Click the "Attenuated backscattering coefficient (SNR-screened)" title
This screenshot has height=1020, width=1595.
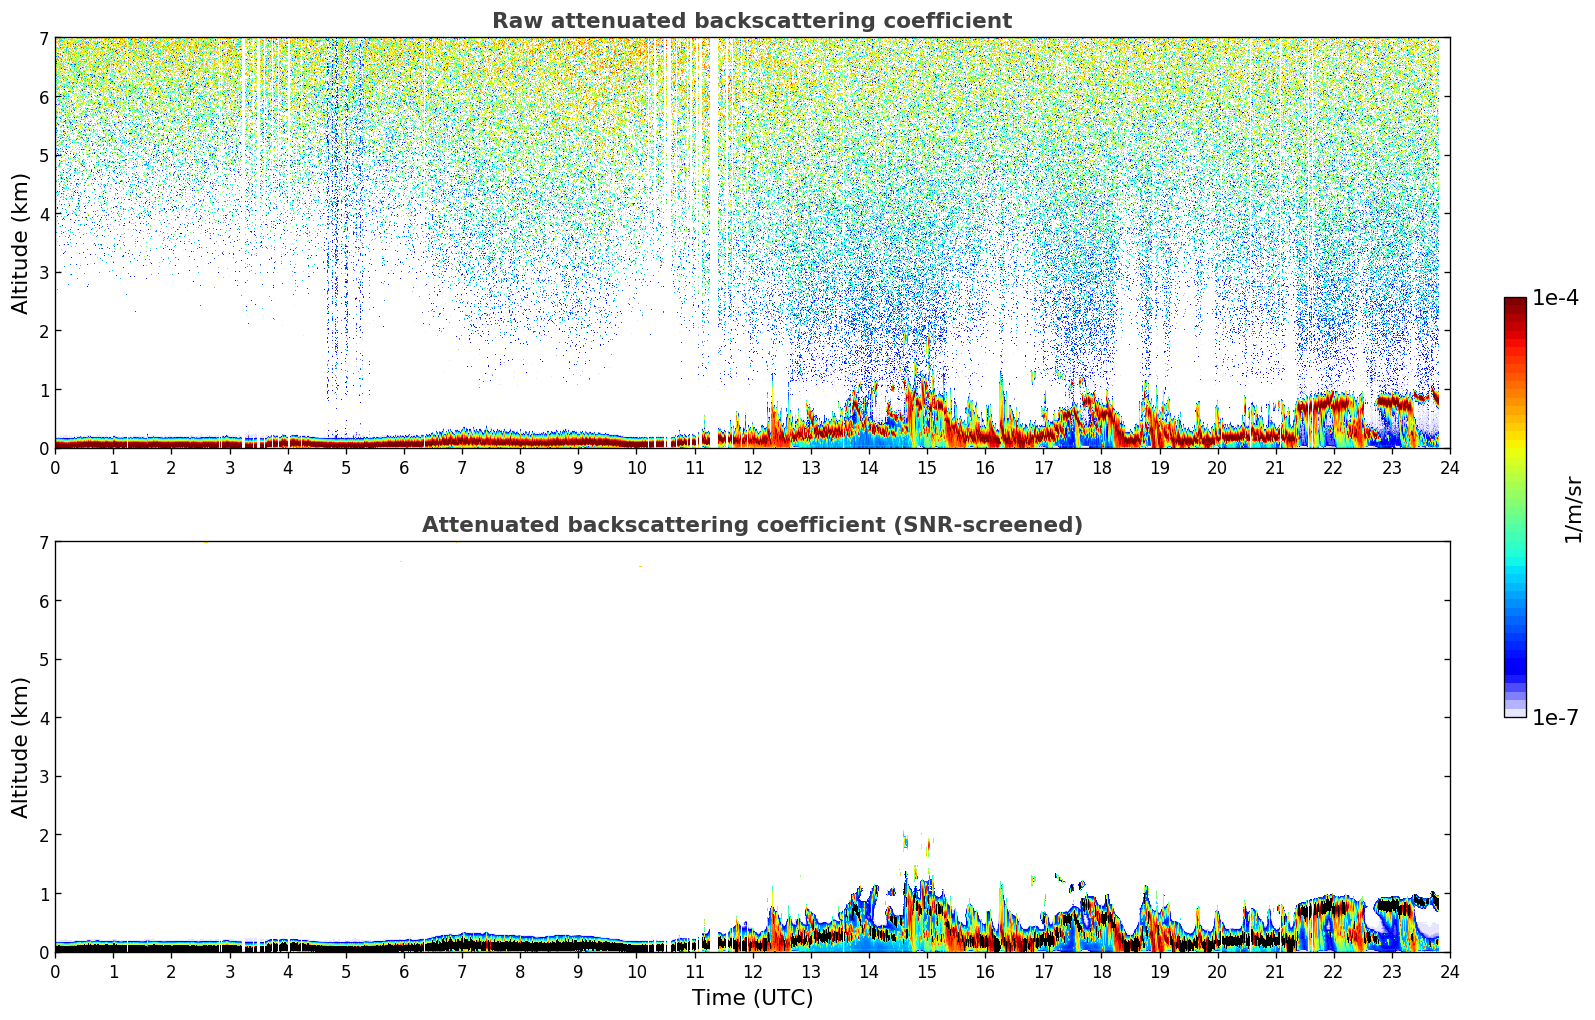(x=752, y=525)
